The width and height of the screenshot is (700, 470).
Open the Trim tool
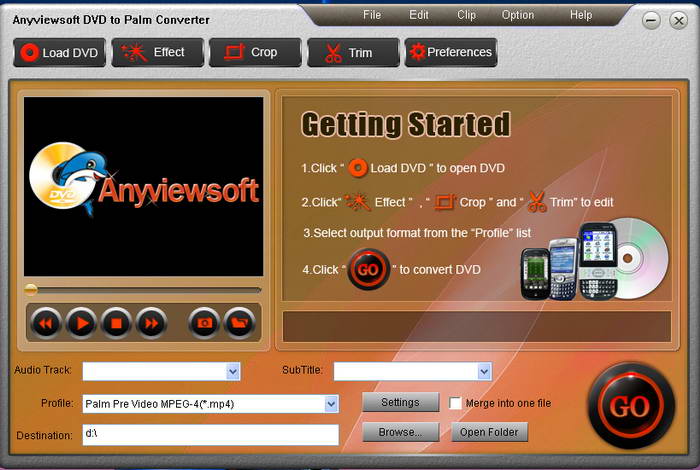tap(353, 53)
